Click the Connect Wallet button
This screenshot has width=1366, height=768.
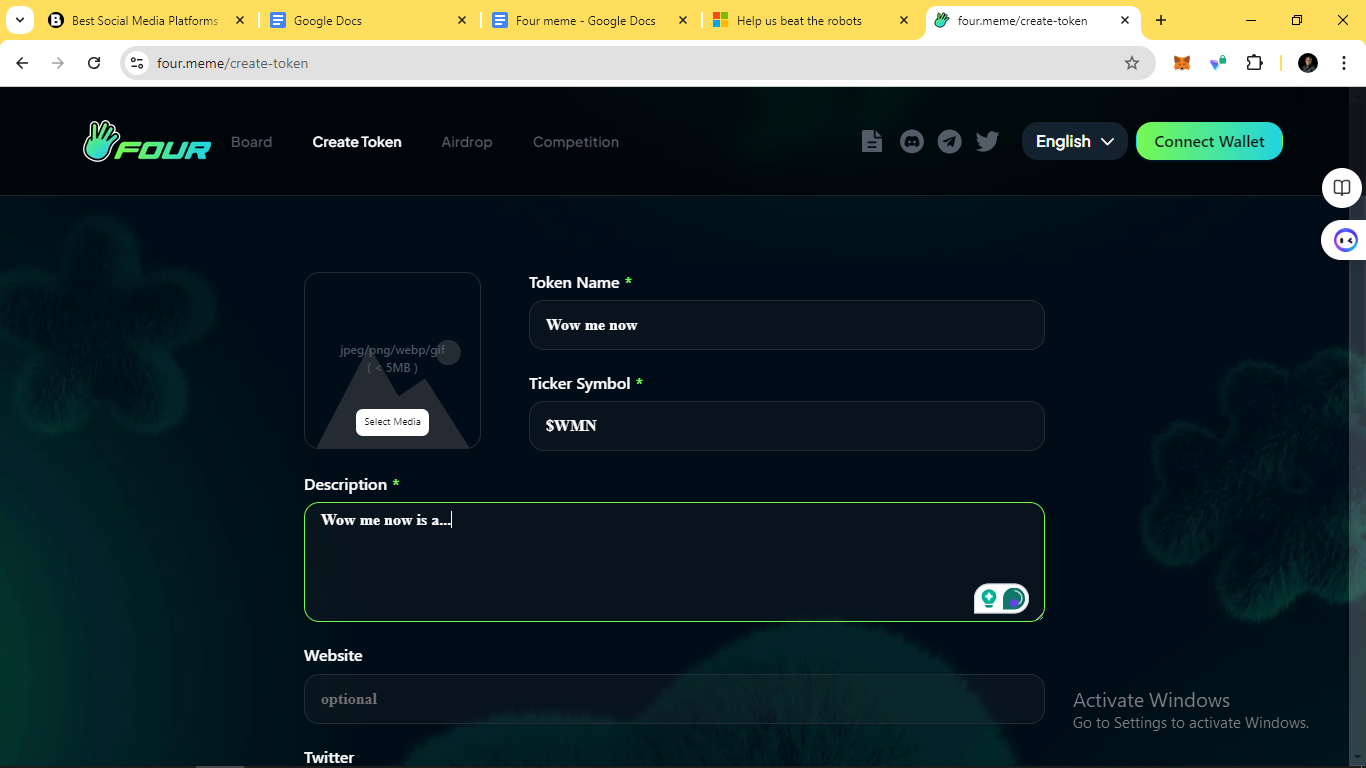1209,141
